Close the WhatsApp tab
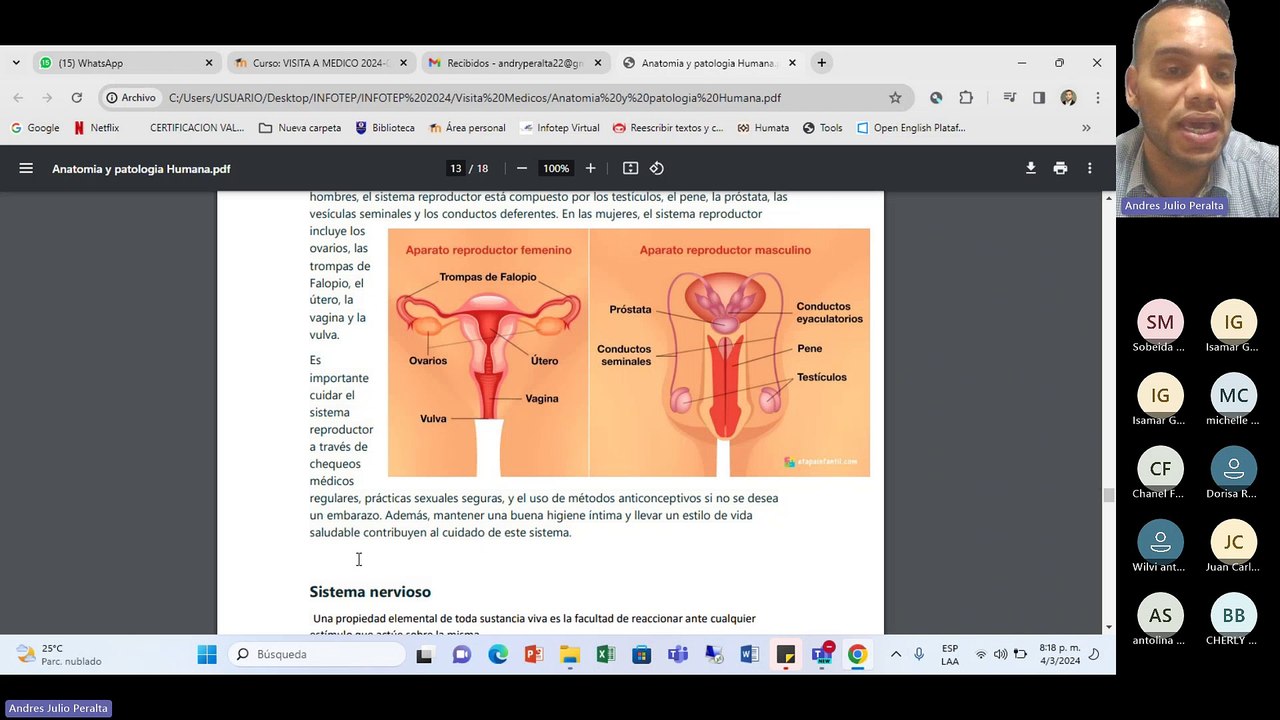The width and height of the screenshot is (1280, 720). coord(209,63)
